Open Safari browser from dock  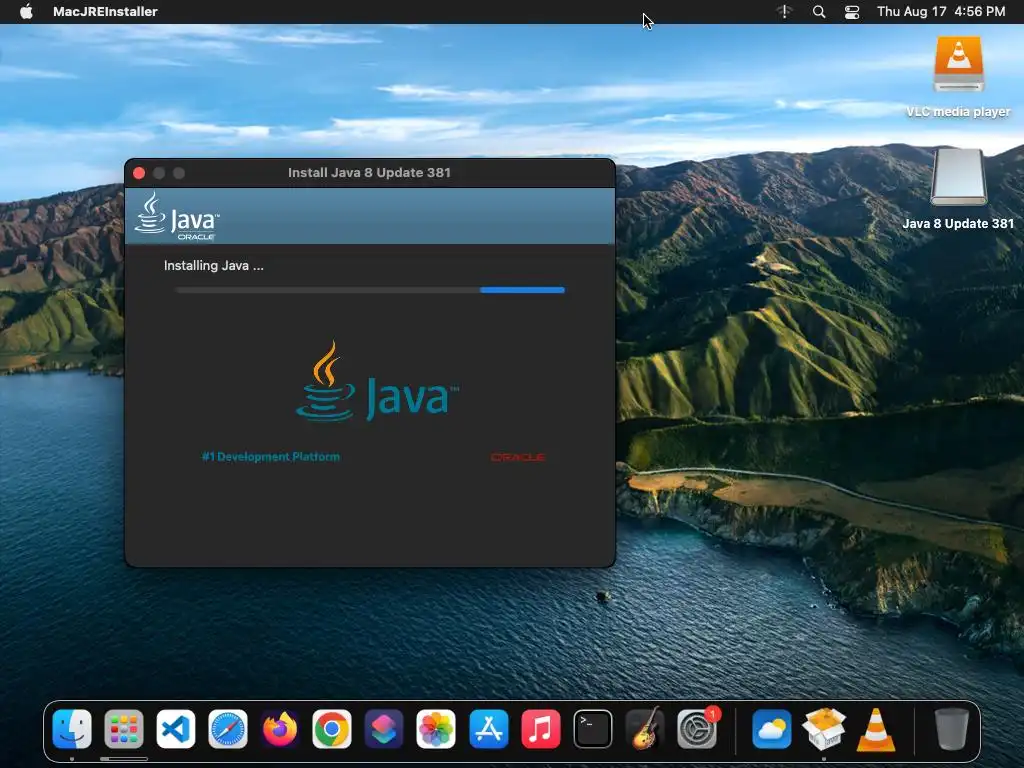[228, 729]
